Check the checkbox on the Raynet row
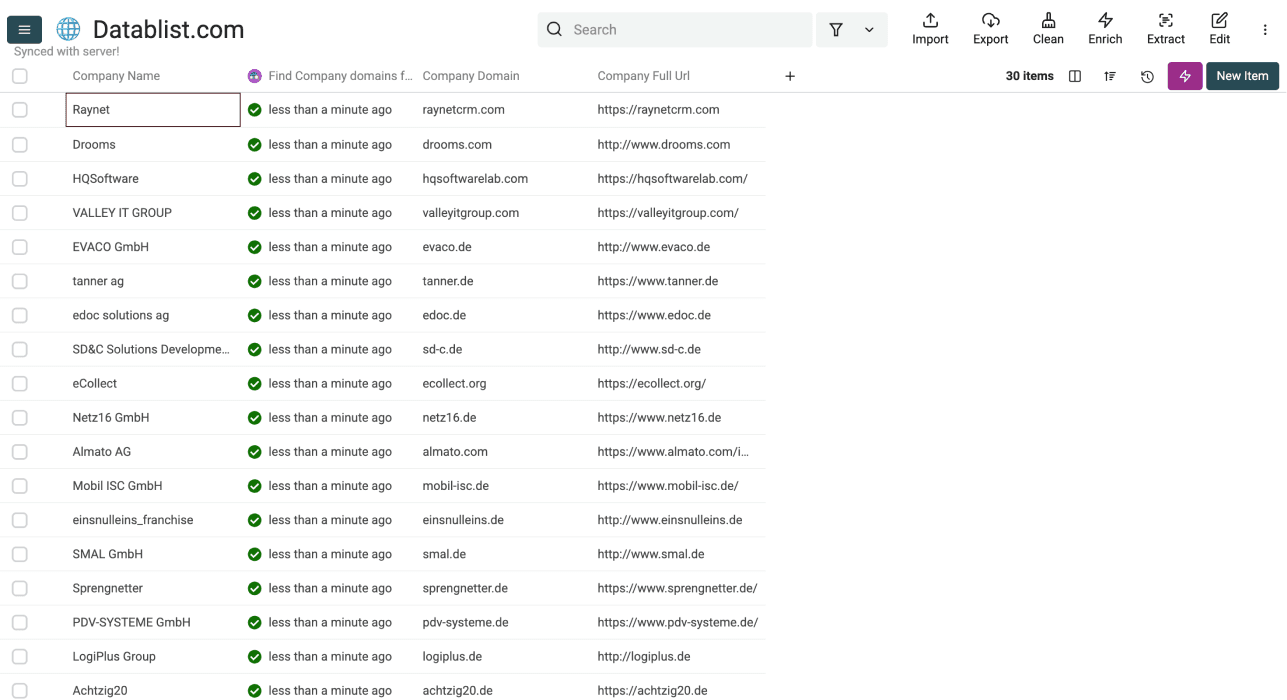This screenshot has width=1287, height=700. pyautogui.click(x=19, y=109)
